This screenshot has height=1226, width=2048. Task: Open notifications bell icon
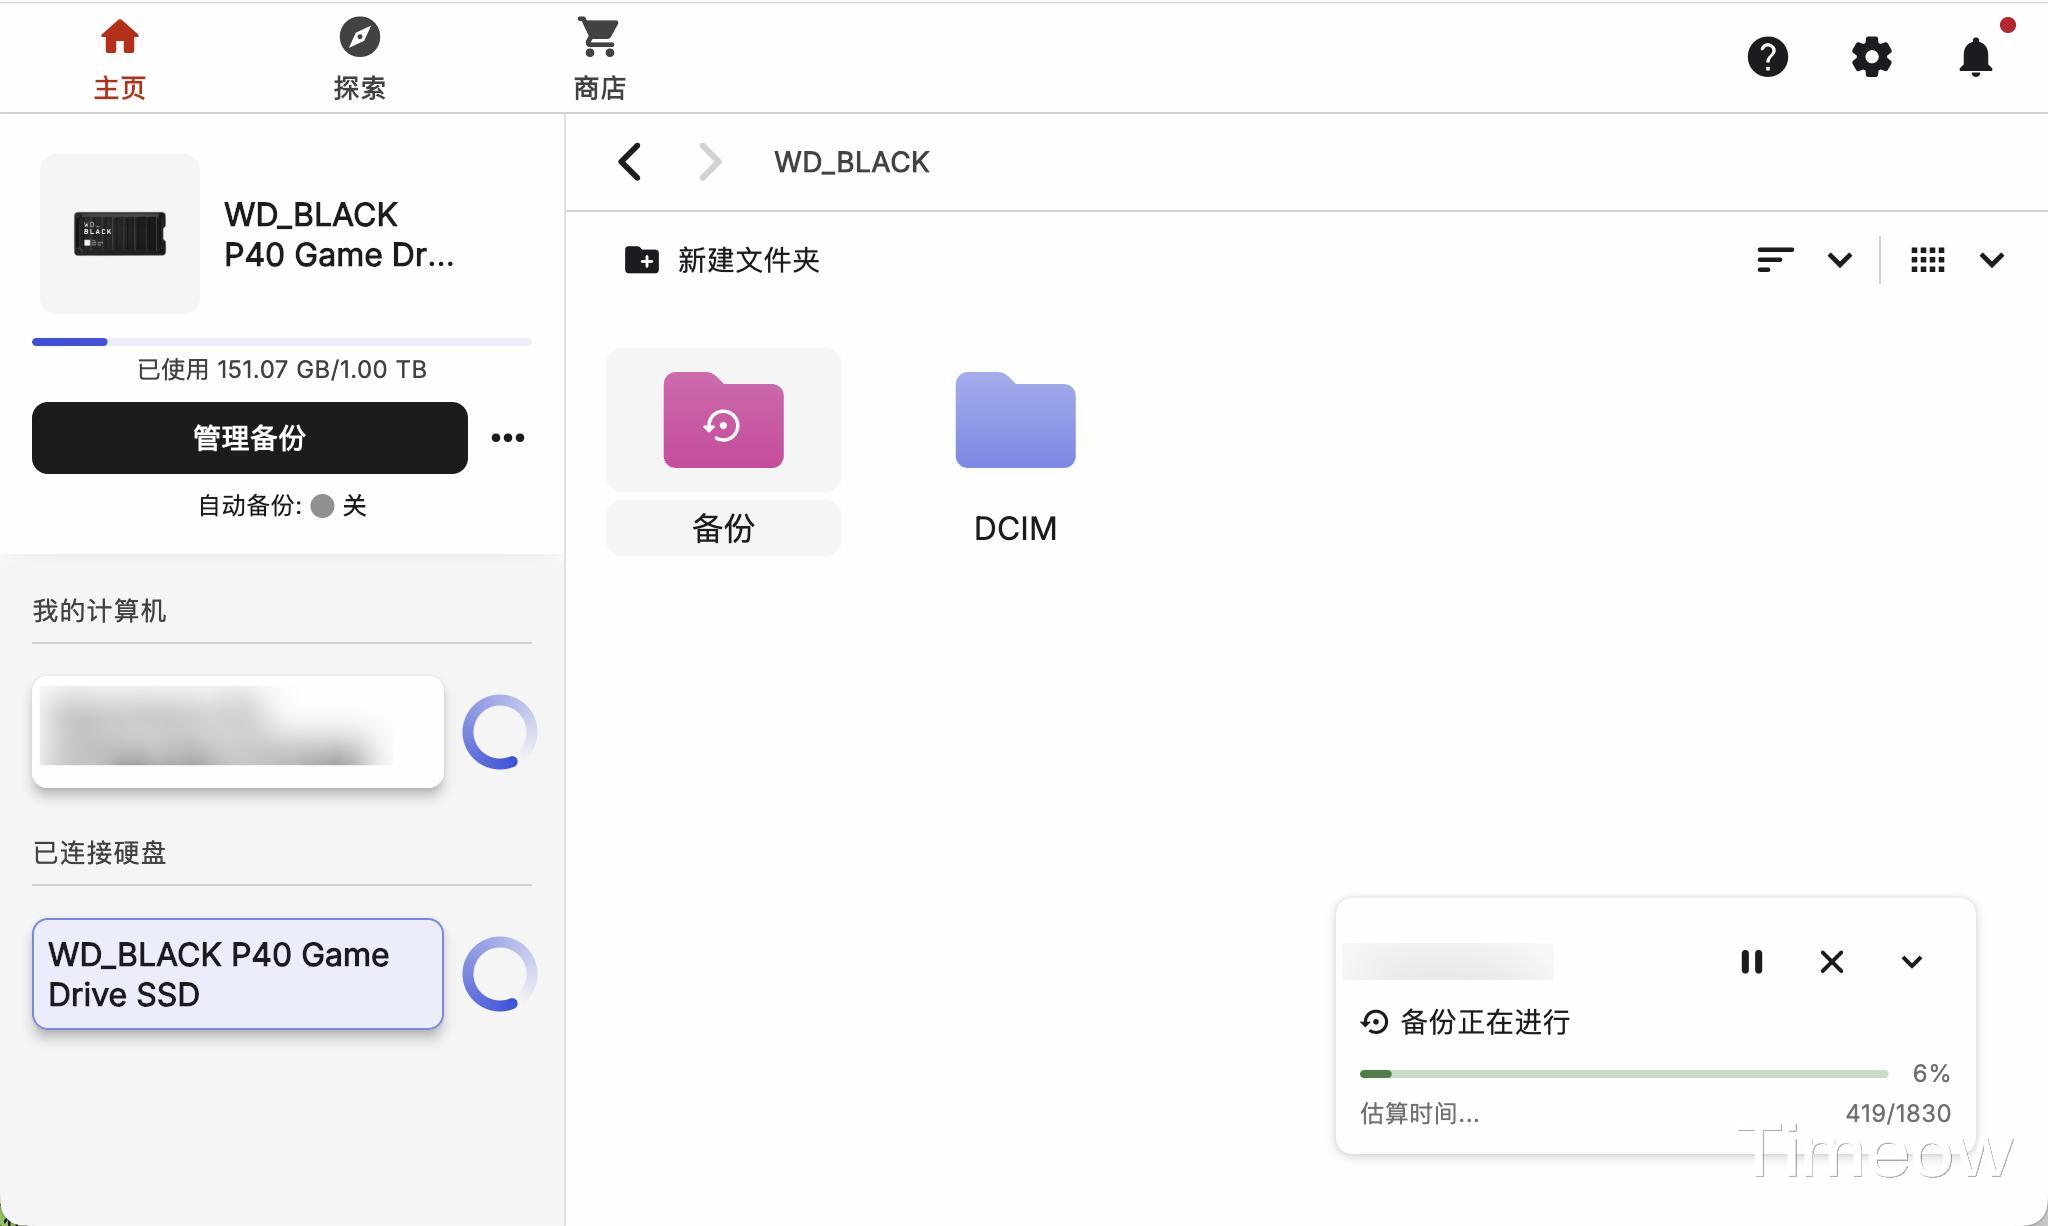(x=1975, y=57)
